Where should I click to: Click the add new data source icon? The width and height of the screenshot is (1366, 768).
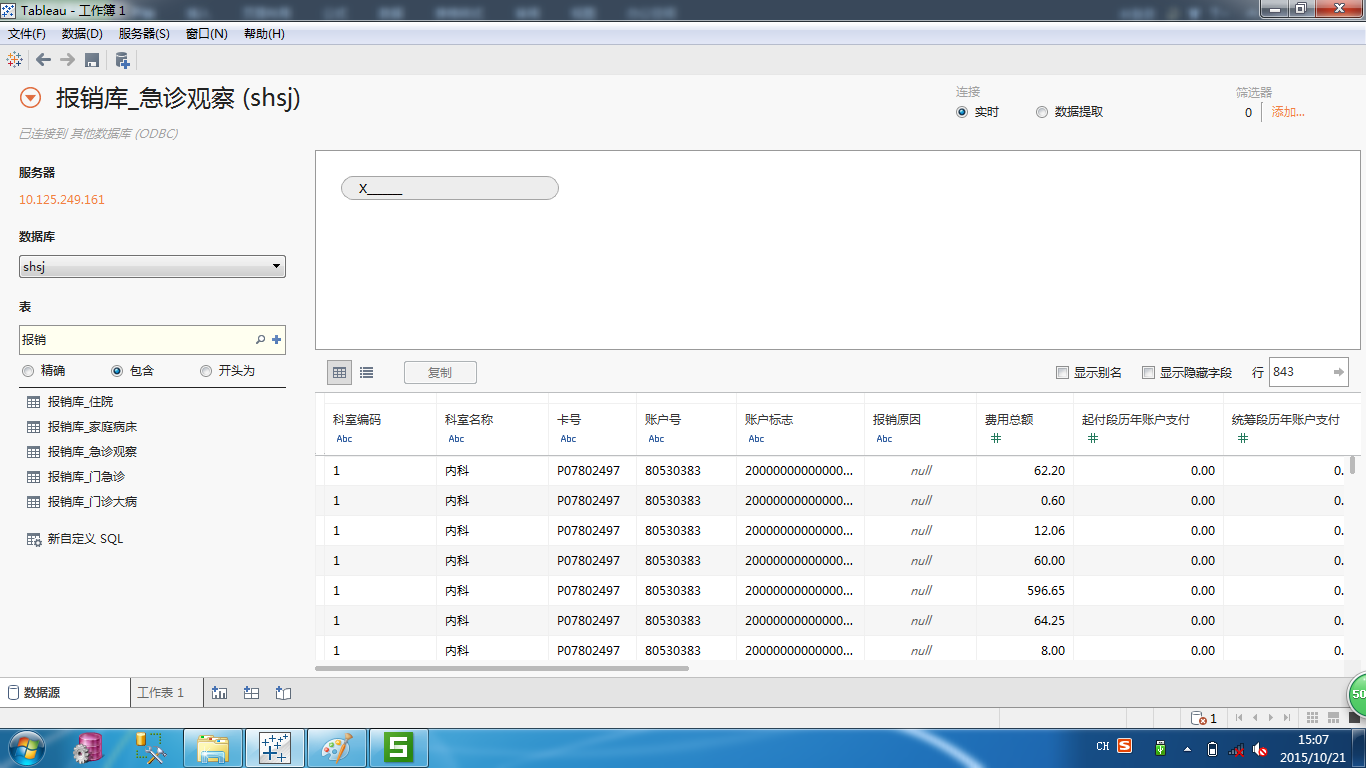[x=122, y=60]
